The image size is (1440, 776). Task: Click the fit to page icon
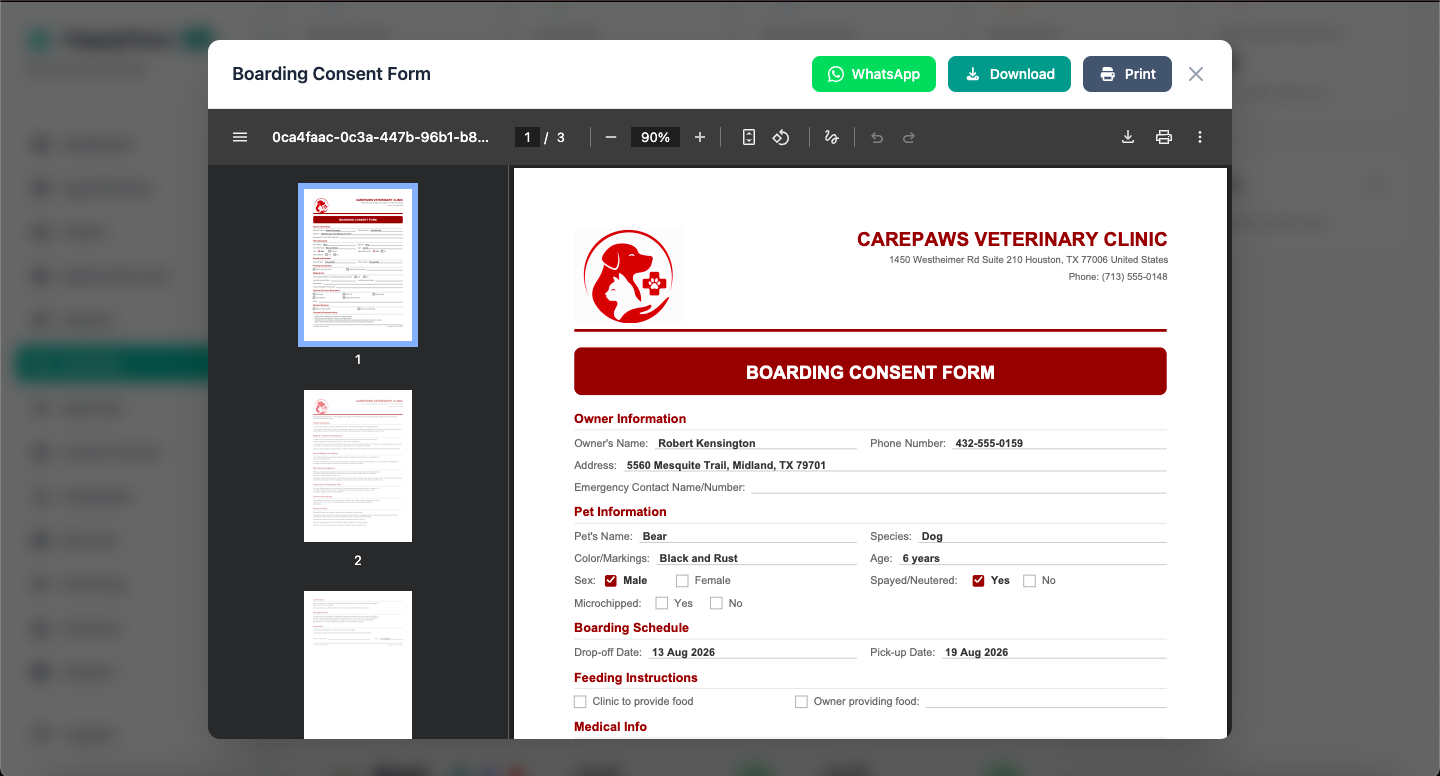(749, 137)
